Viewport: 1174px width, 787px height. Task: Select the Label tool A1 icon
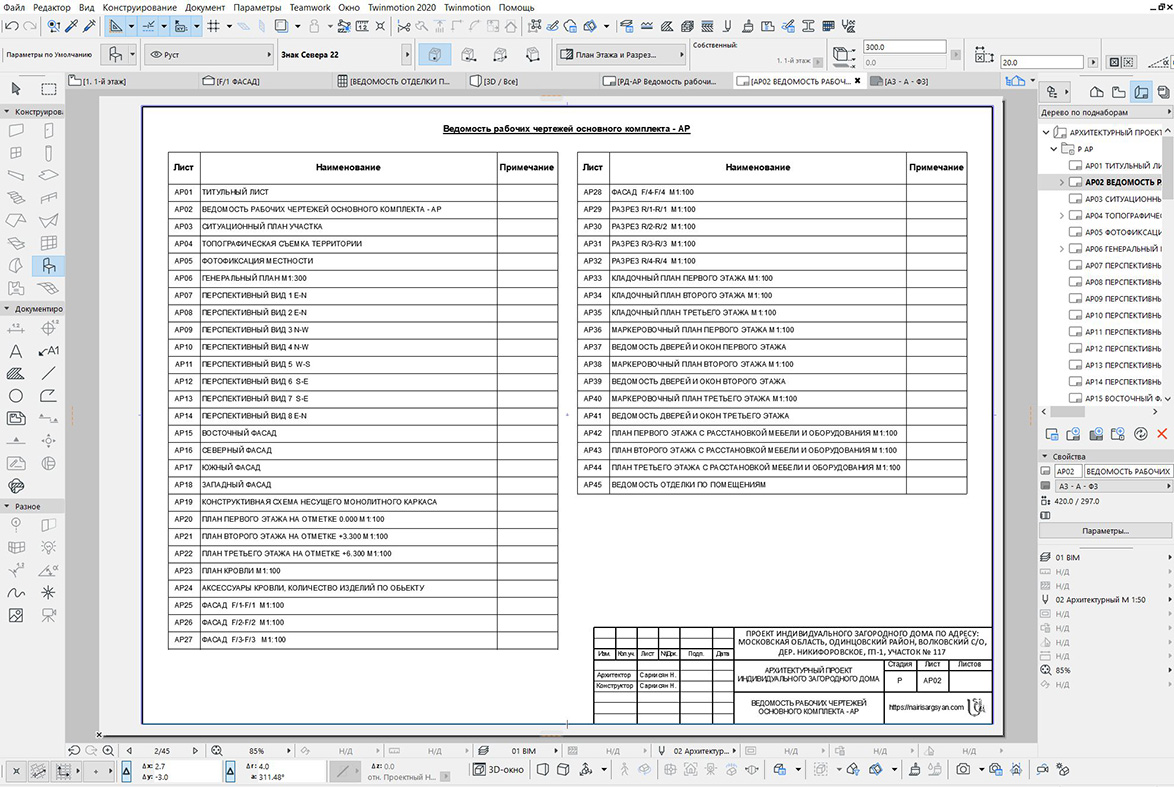click(x=49, y=351)
